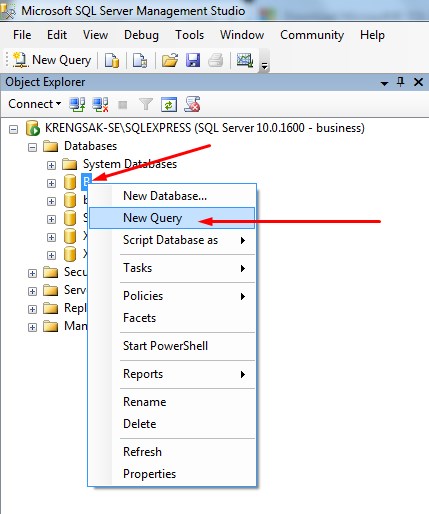Expand the System Databases folder

click(x=51, y=165)
